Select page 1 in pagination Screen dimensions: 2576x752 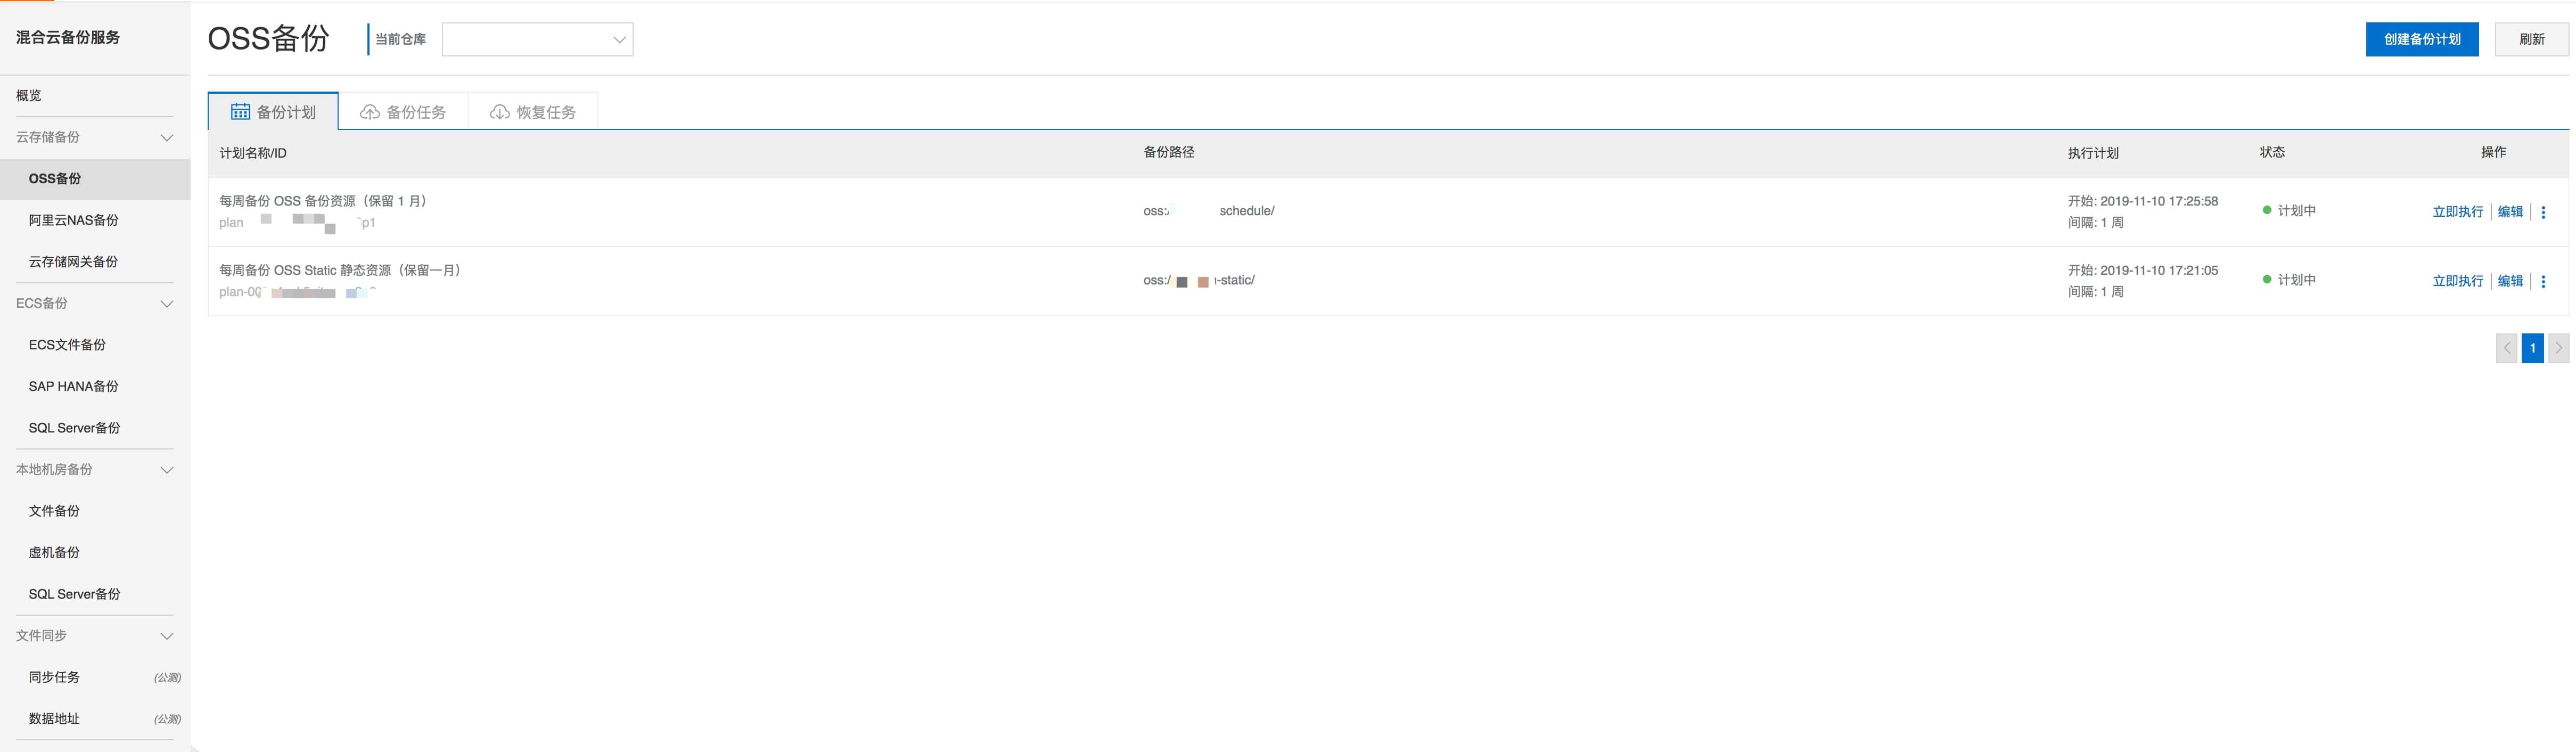[x=2532, y=348]
